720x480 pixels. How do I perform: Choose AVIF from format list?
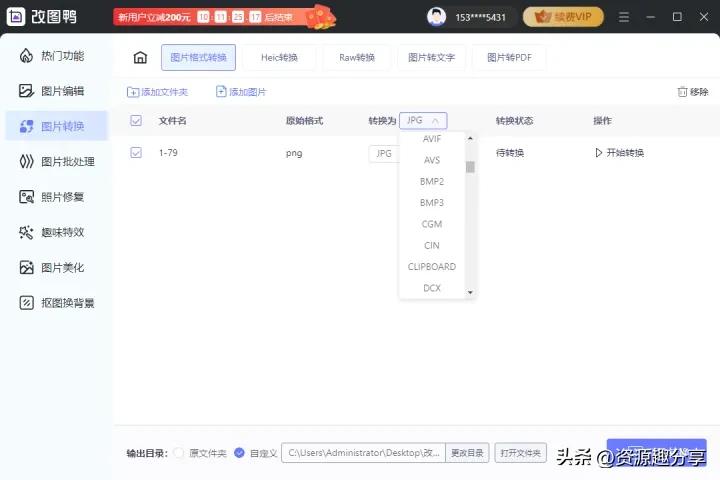coord(432,139)
